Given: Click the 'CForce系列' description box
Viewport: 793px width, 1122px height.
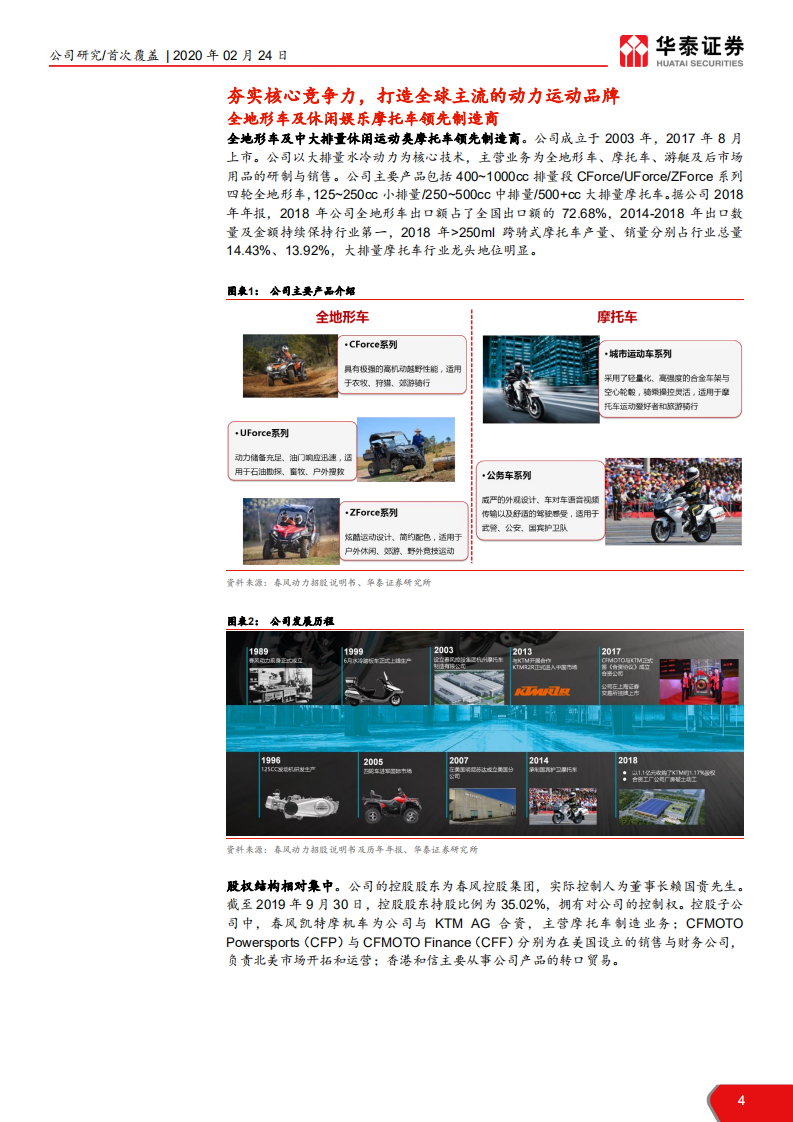Looking at the screenshot, I should tap(403, 364).
